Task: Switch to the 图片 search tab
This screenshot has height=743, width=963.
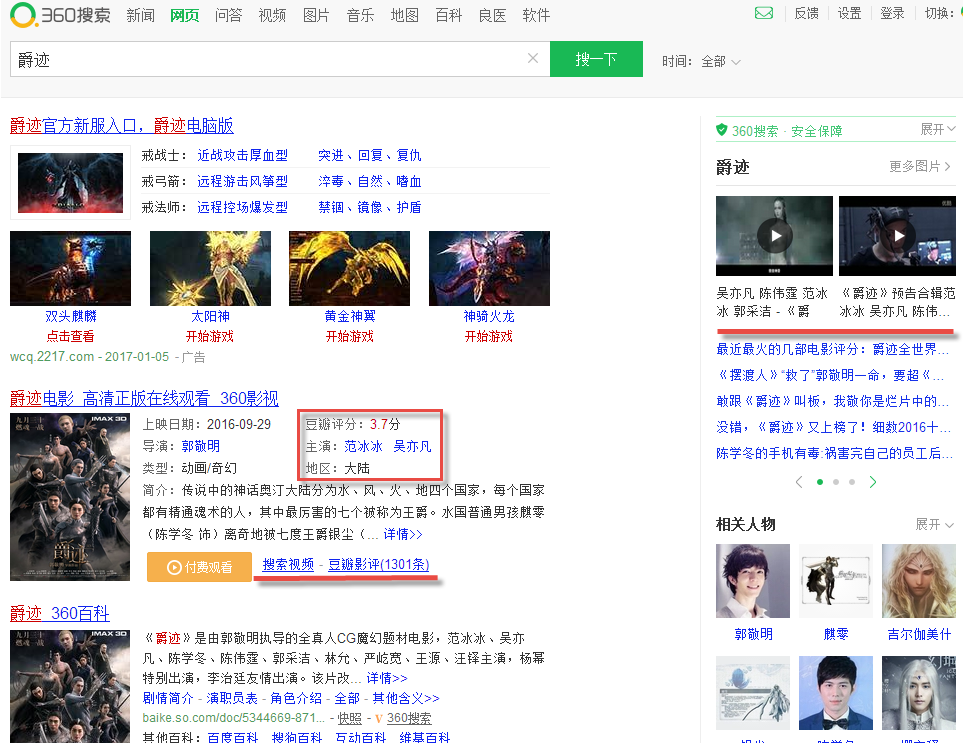Action: click(316, 15)
